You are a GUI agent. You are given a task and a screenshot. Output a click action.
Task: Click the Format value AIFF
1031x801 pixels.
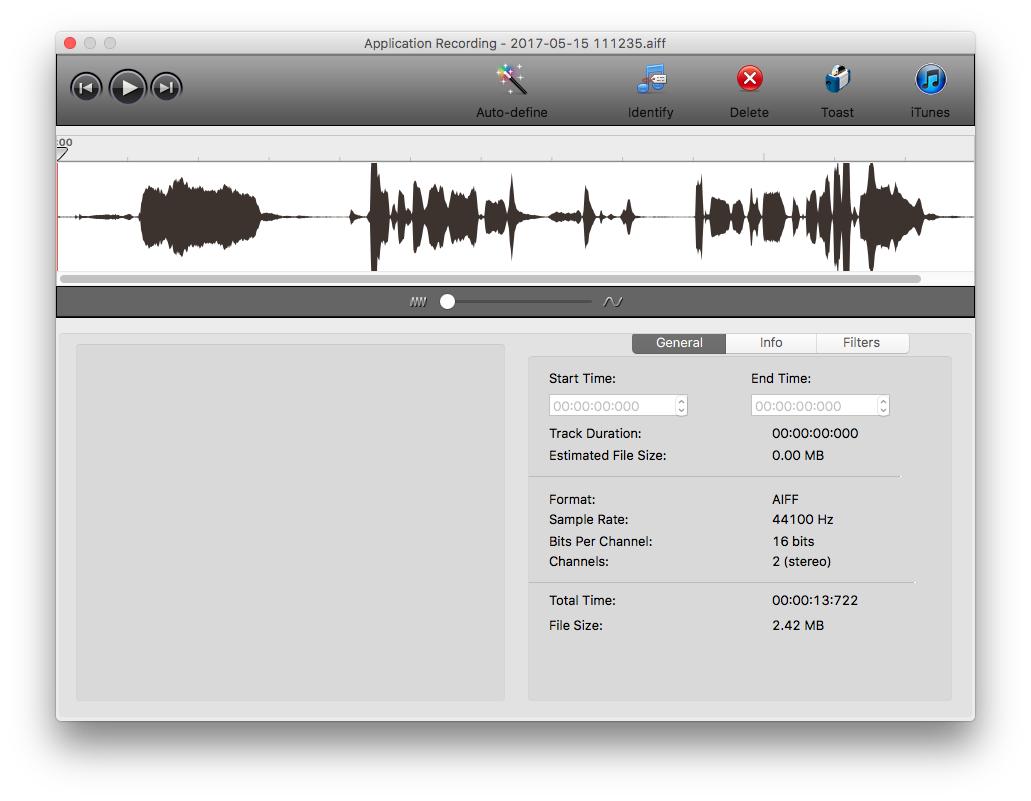point(785,500)
